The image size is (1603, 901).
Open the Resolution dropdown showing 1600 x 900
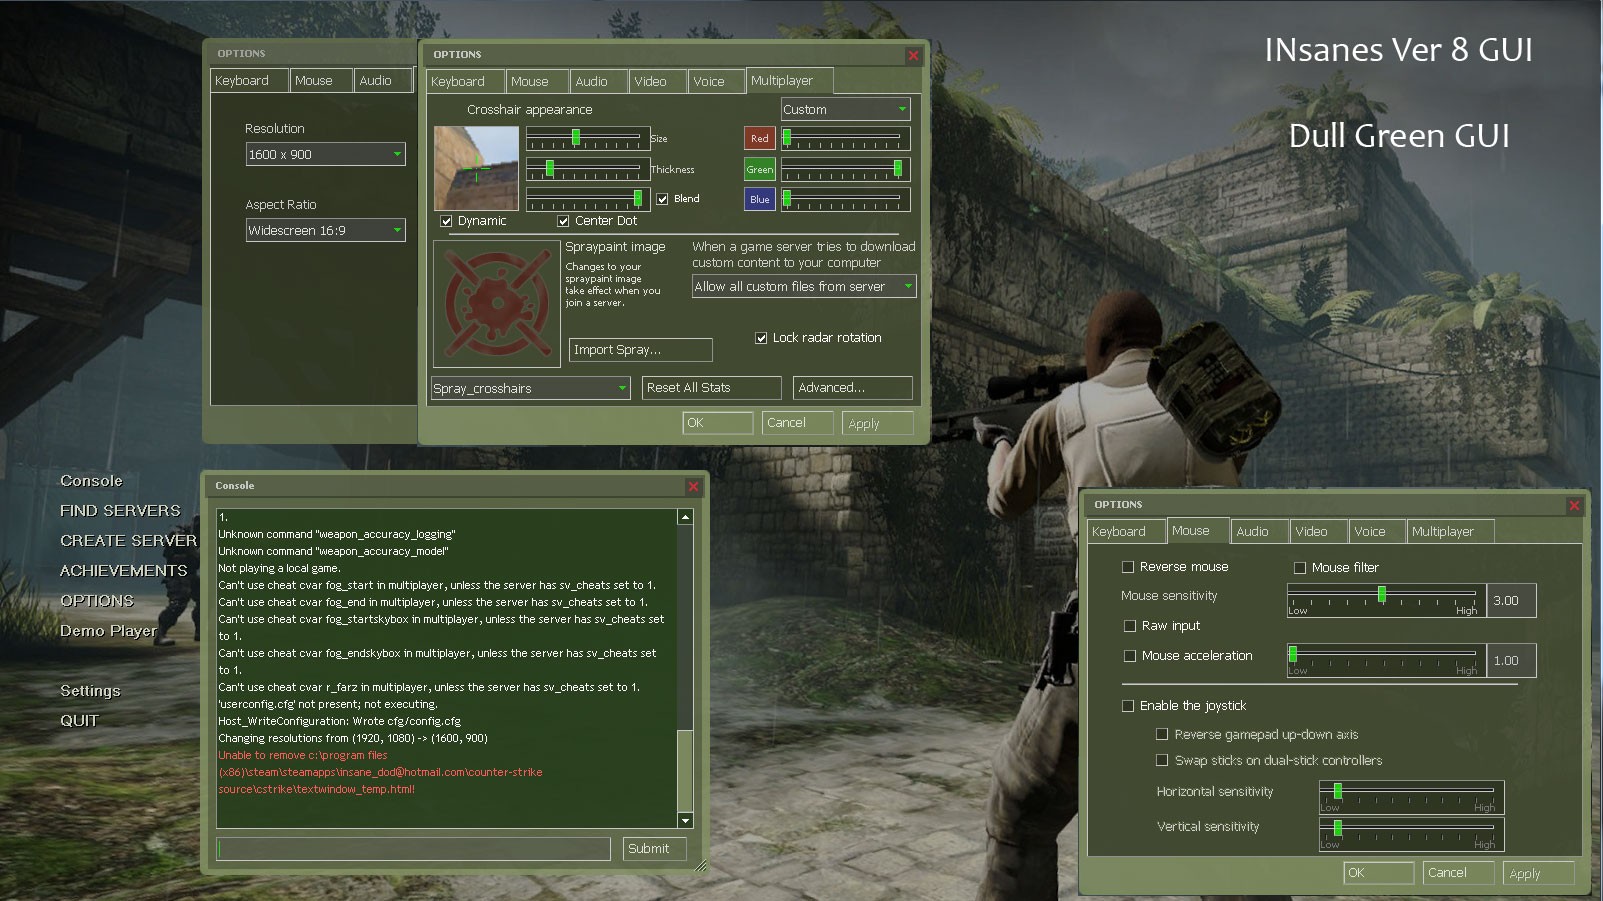pos(325,154)
